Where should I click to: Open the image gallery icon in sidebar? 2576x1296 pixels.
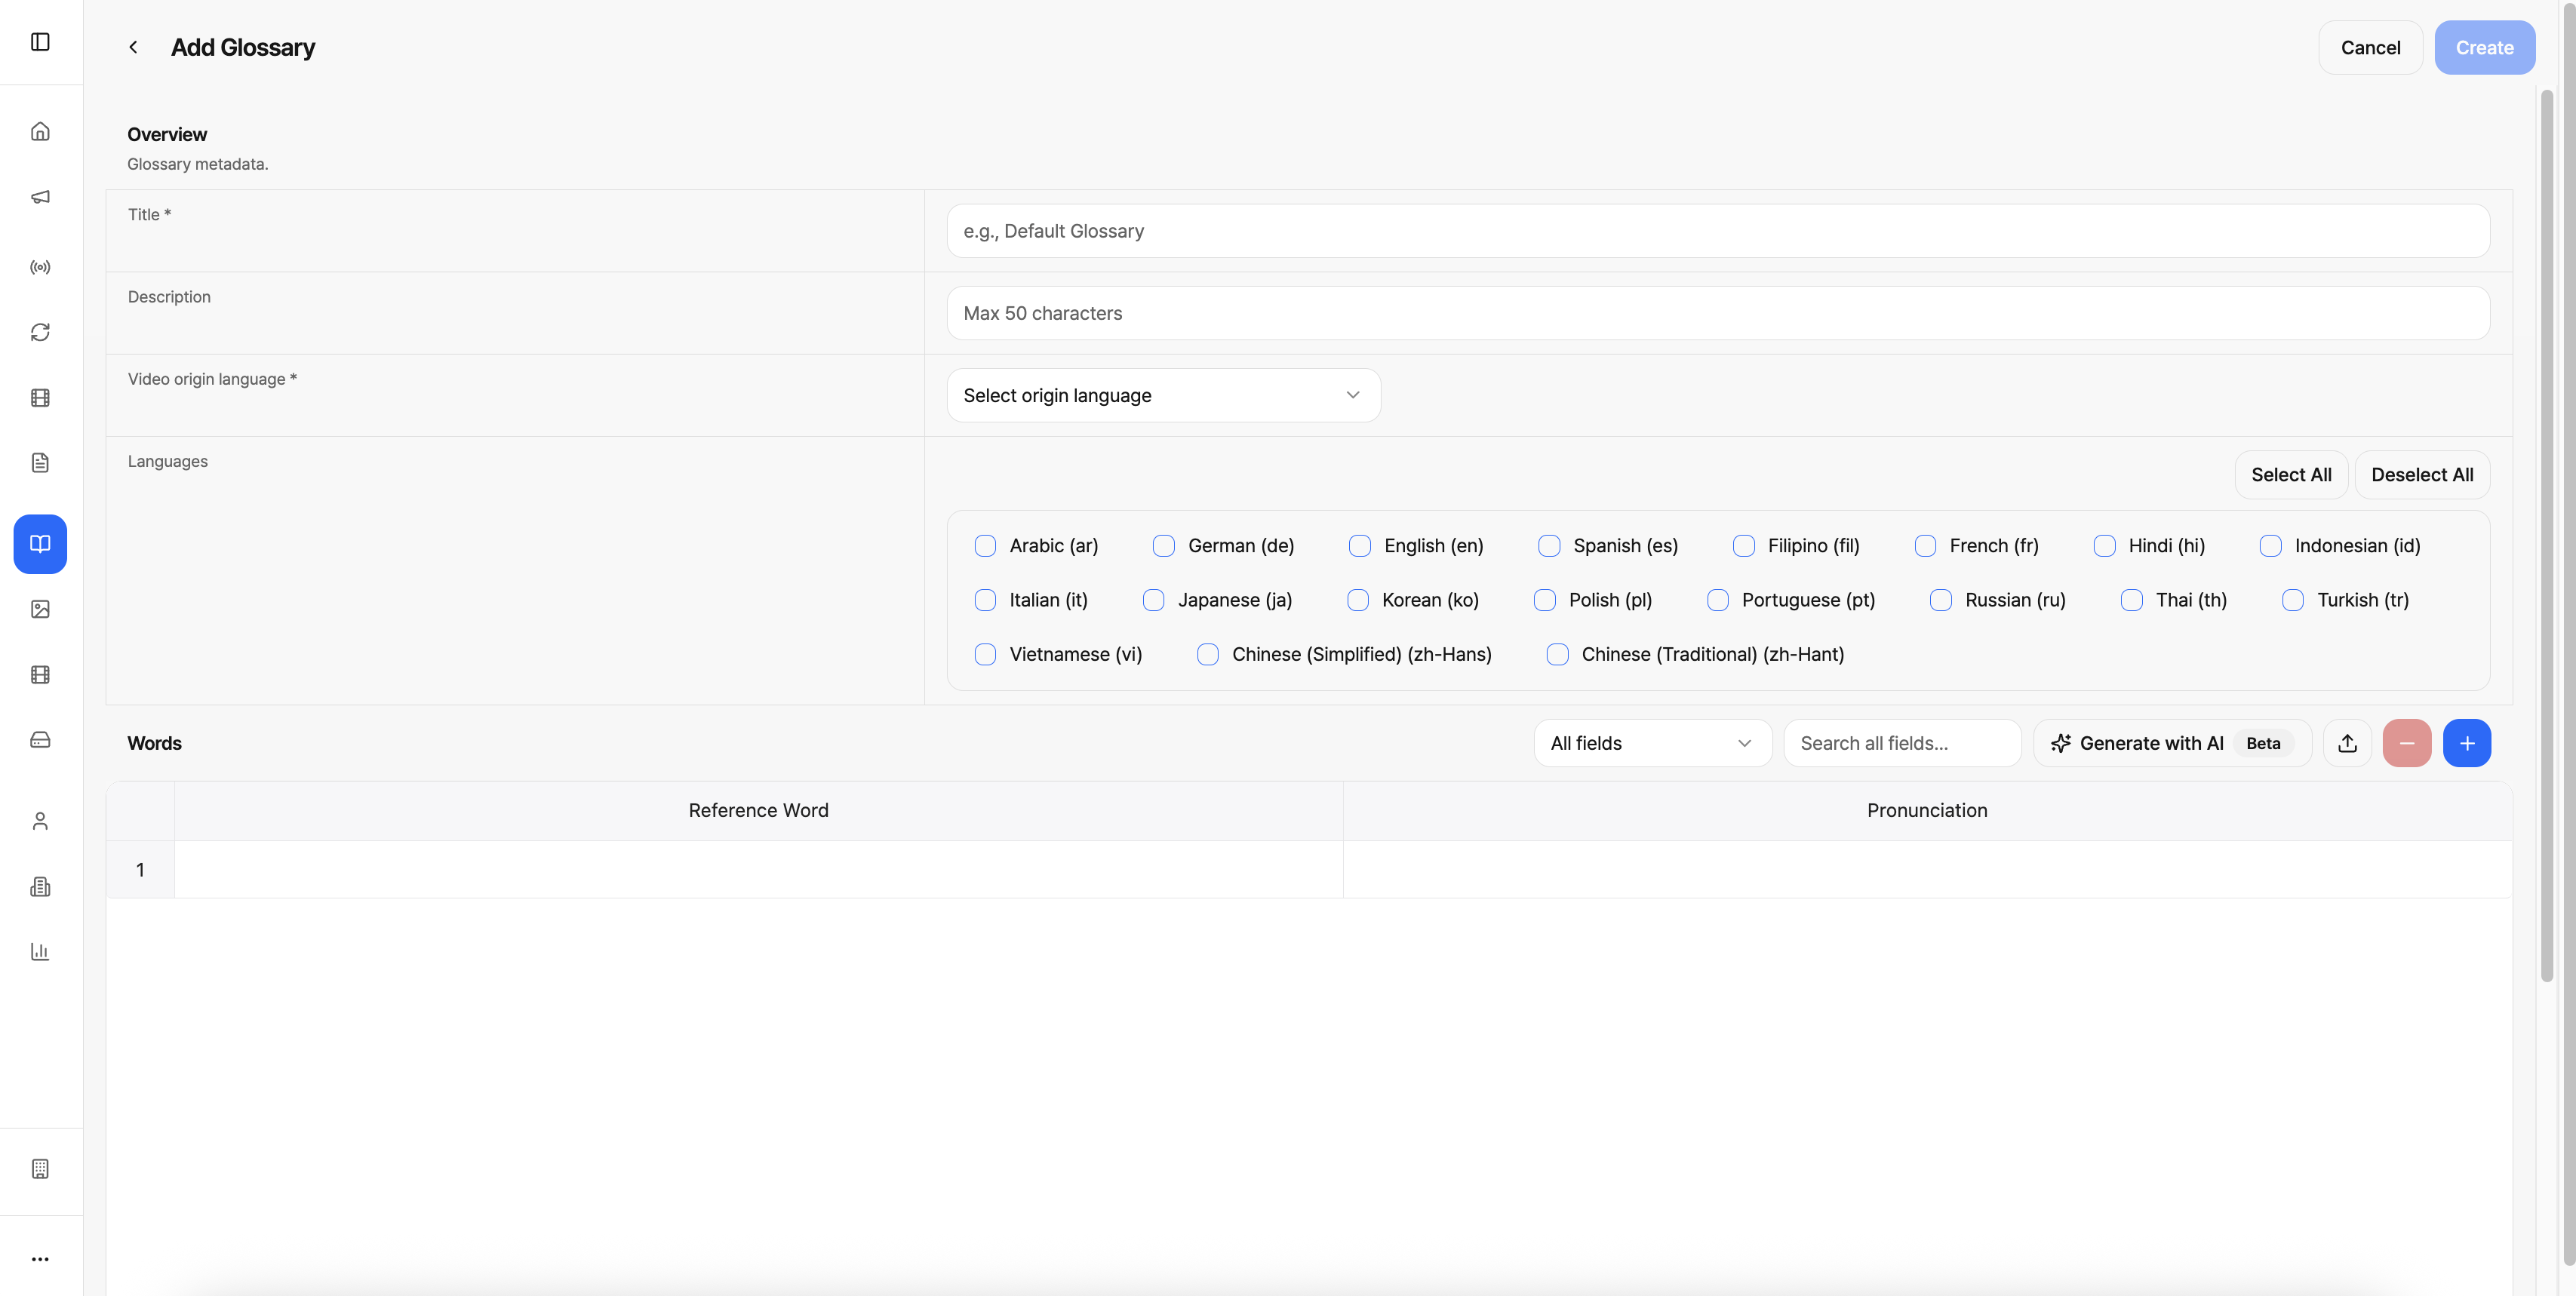tap(40, 609)
